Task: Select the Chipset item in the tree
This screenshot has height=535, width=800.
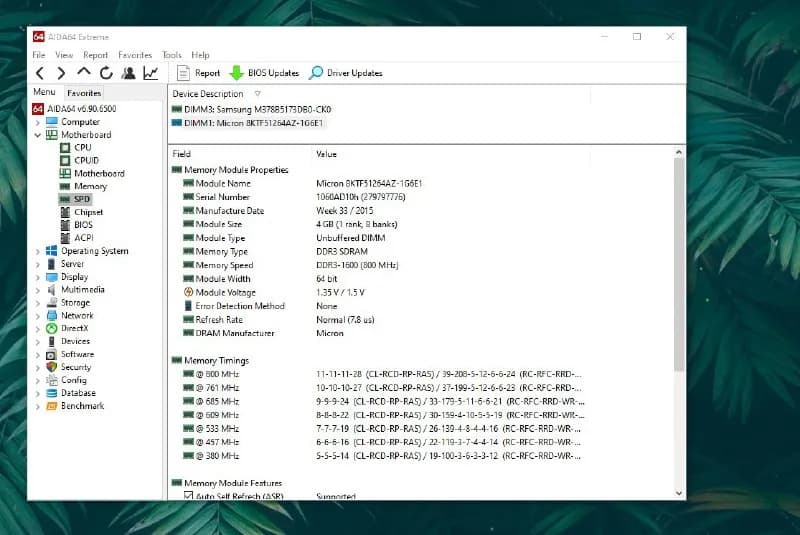Action: [82, 212]
